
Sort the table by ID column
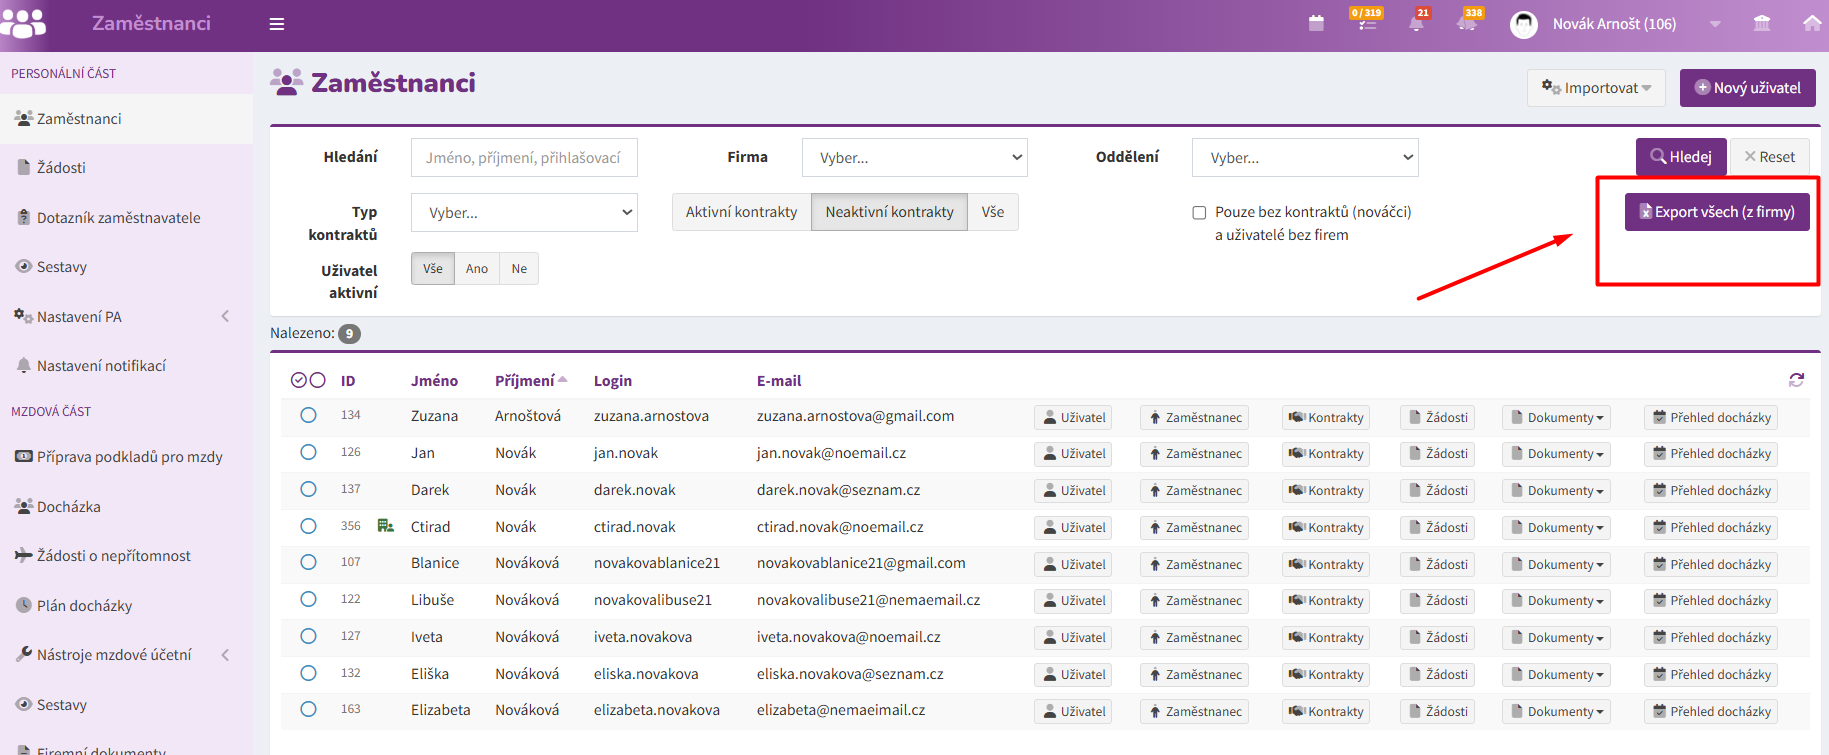[x=348, y=381]
